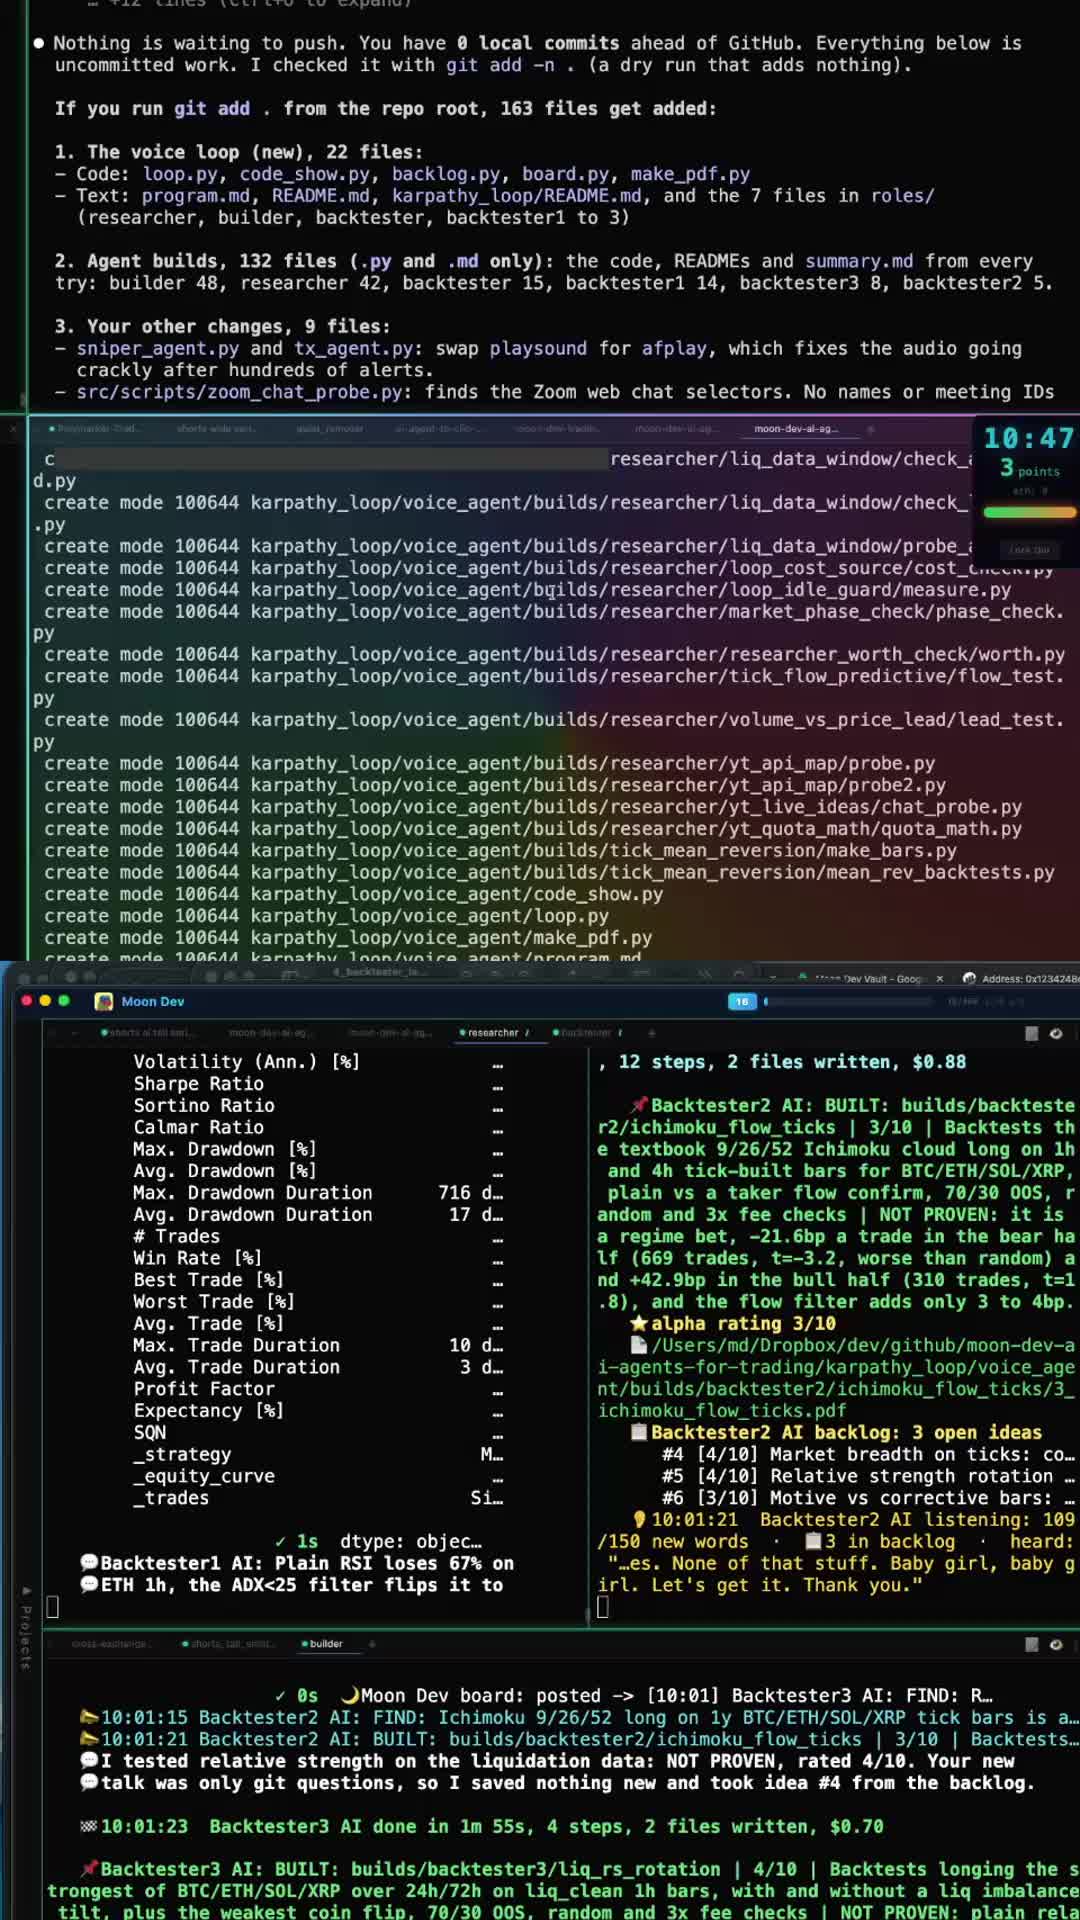This screenshot has height=1920, width=1080.
Task: Click the green-orange progress bar under 3 points
Action: [1029, 513]
